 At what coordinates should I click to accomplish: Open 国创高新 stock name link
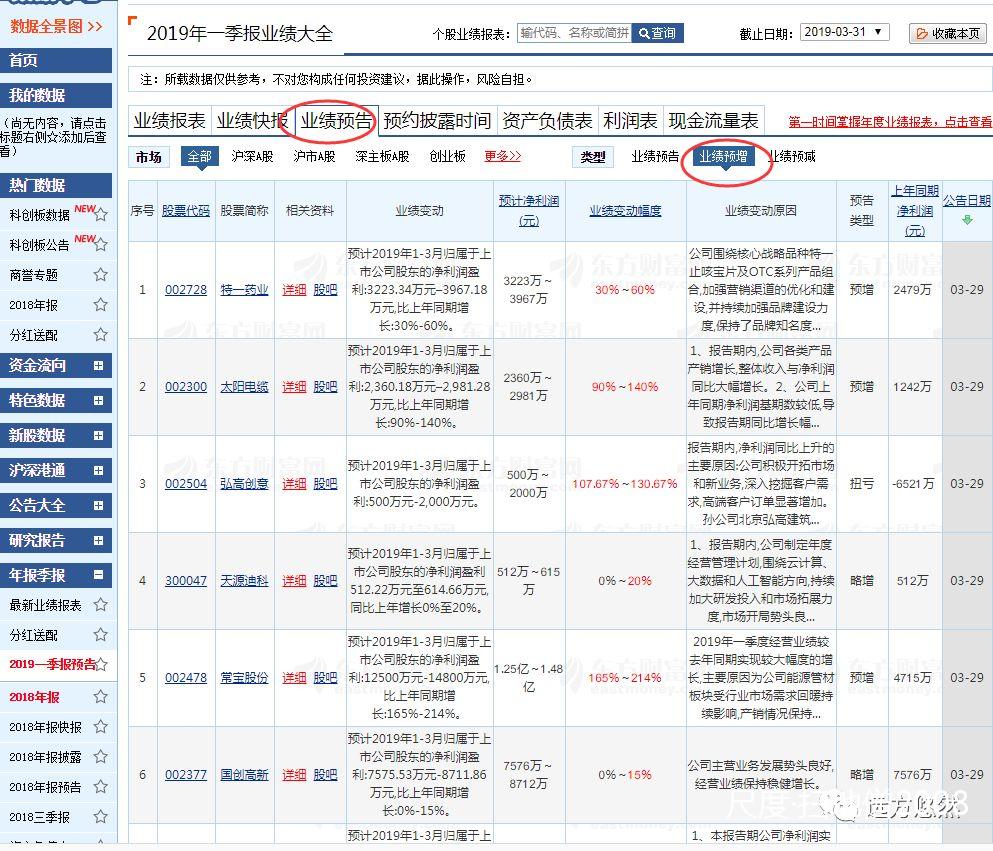(244, 774)
